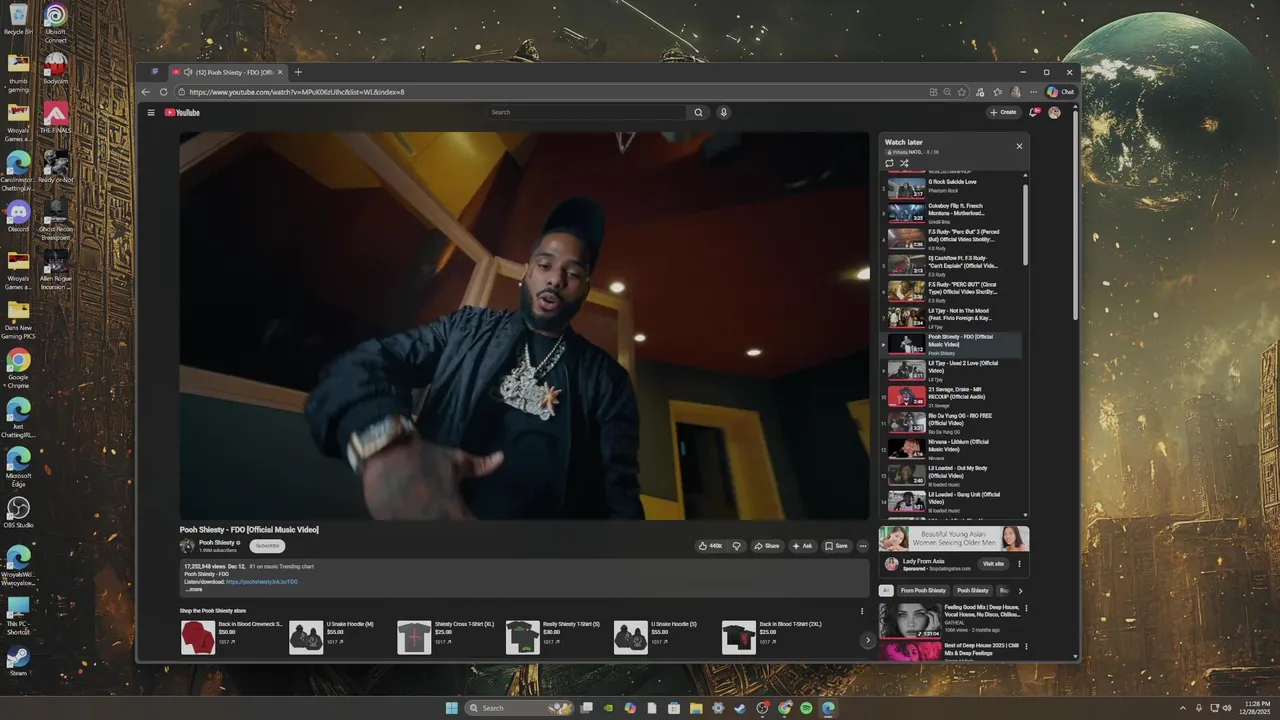Select the 'All' filter chip
Image resolution: width=1280 pixels, height=720 pixels.
(x=886, y=590)
